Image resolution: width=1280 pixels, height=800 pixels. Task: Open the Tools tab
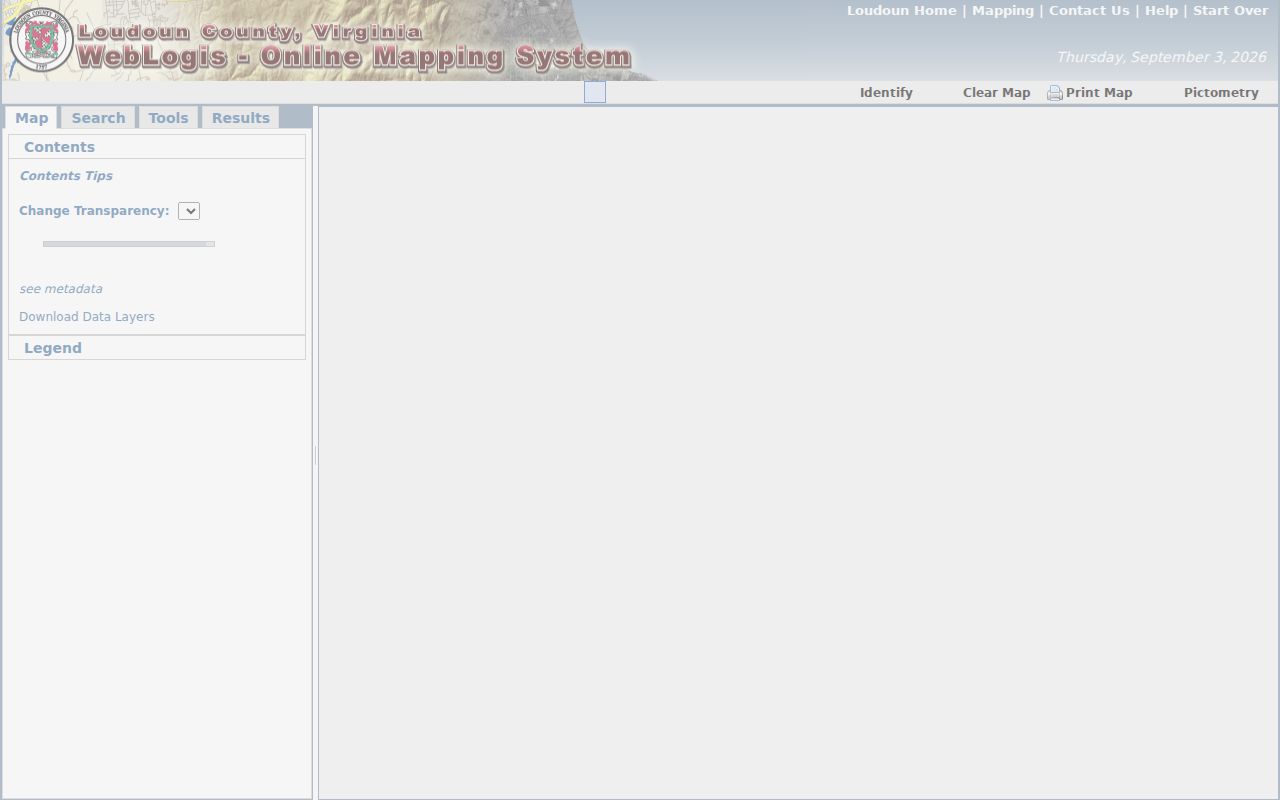coord(168,118)
